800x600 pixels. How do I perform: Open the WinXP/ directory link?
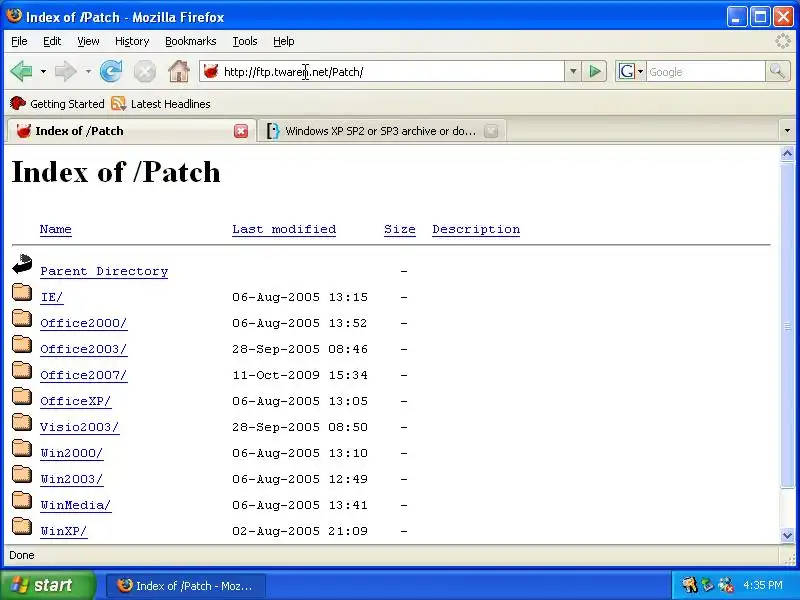[x=64, y=531]
